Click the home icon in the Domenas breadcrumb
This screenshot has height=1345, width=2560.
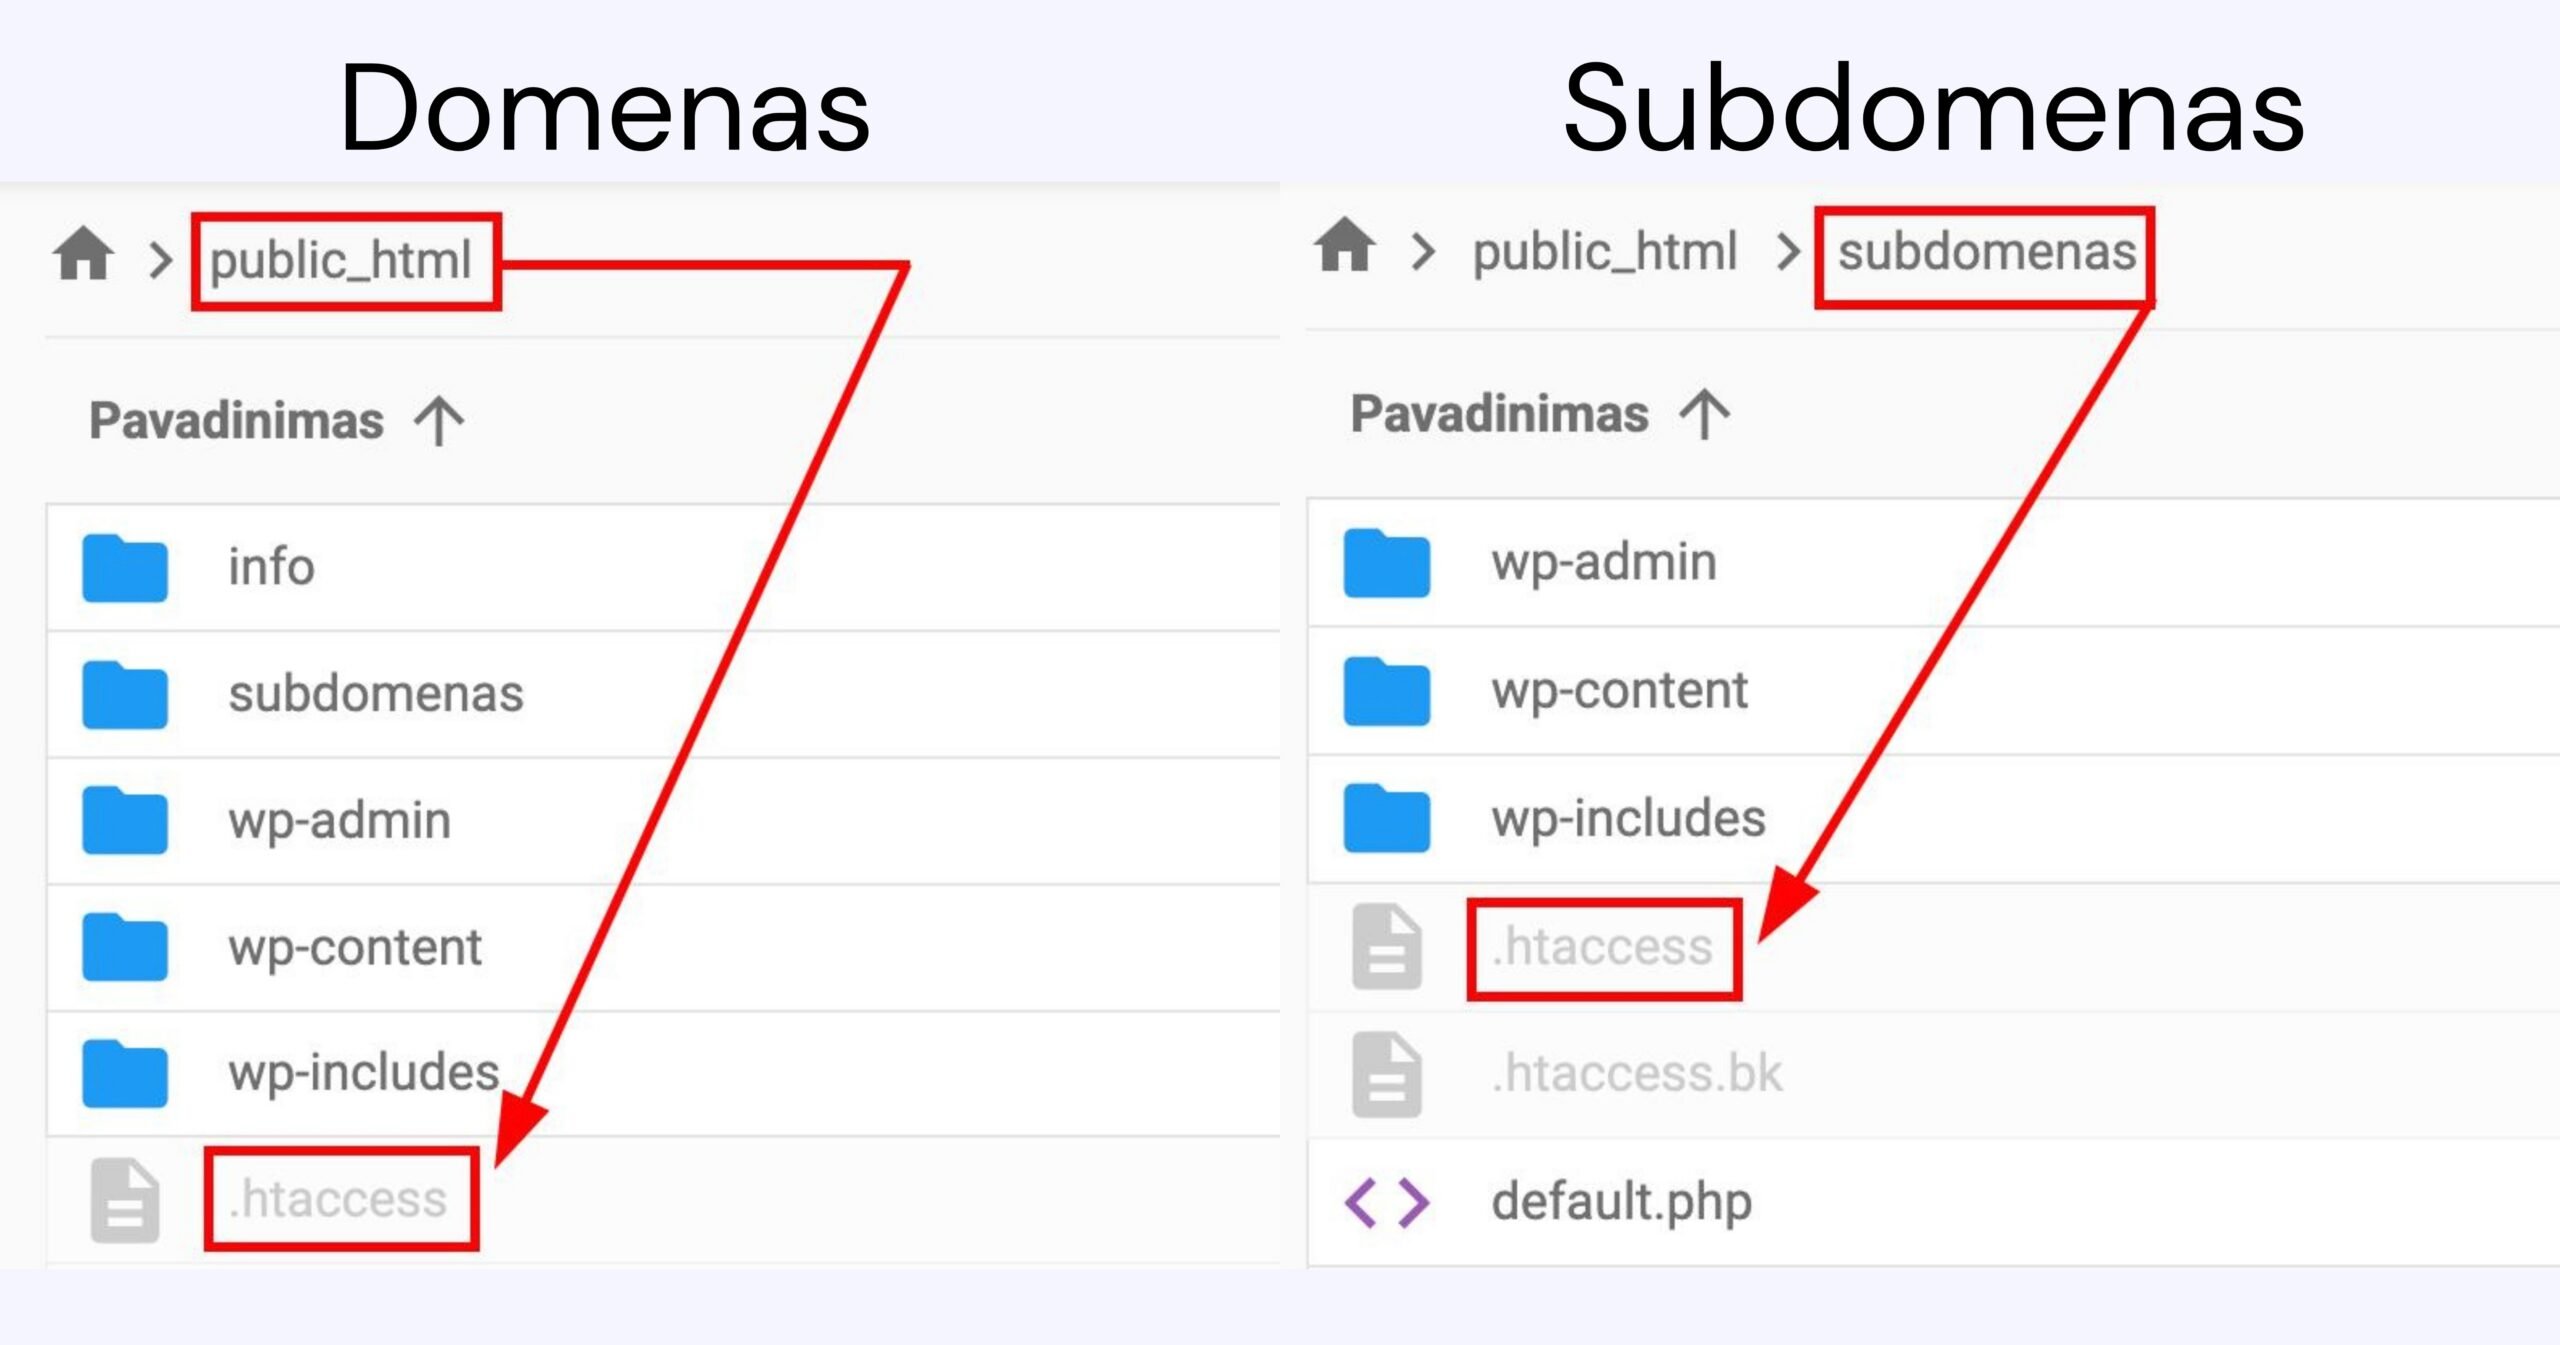pyautogui.click(x=83, y=255)
